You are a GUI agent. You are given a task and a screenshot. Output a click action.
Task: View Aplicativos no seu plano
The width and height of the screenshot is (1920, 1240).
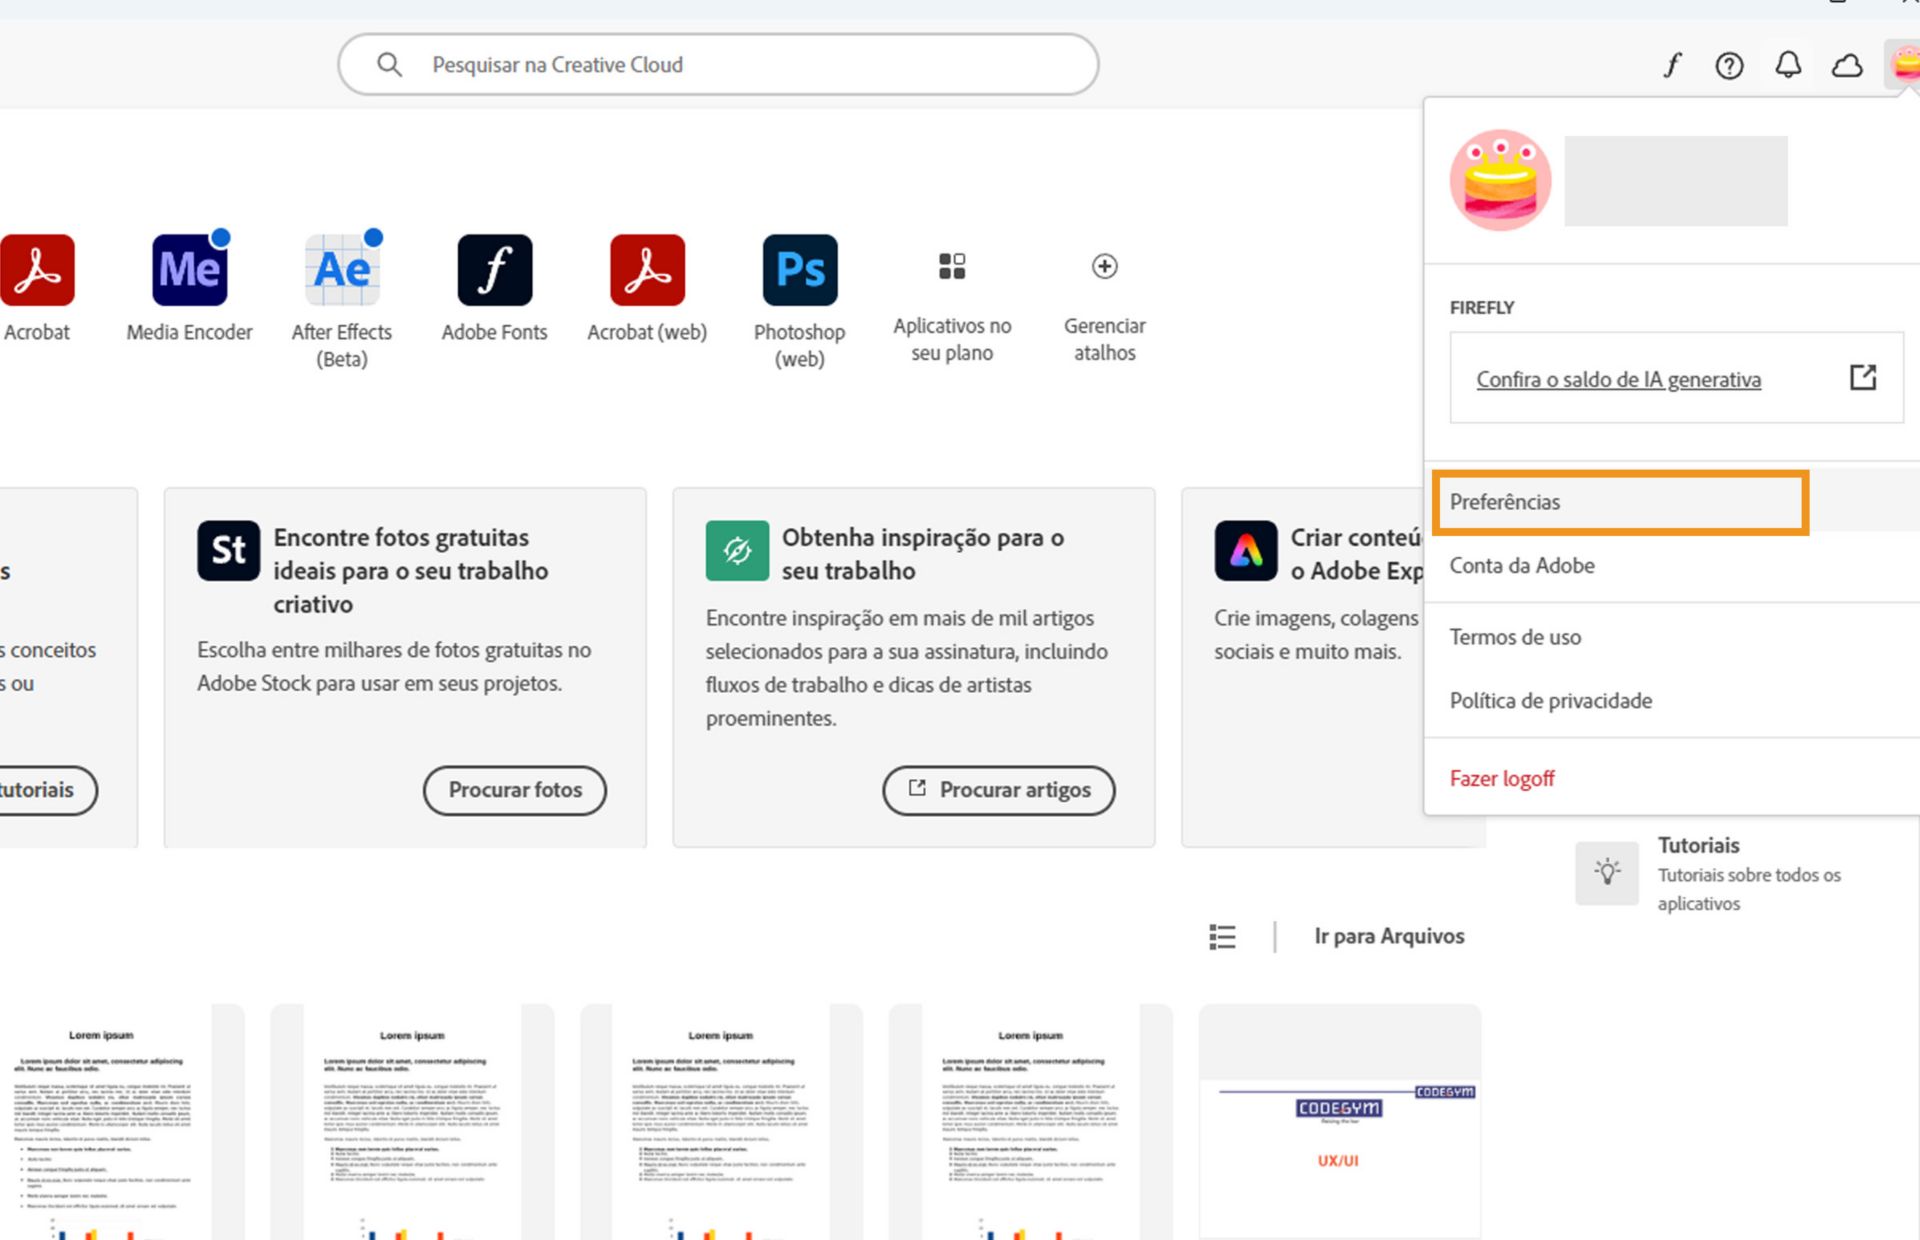(951, 266)
